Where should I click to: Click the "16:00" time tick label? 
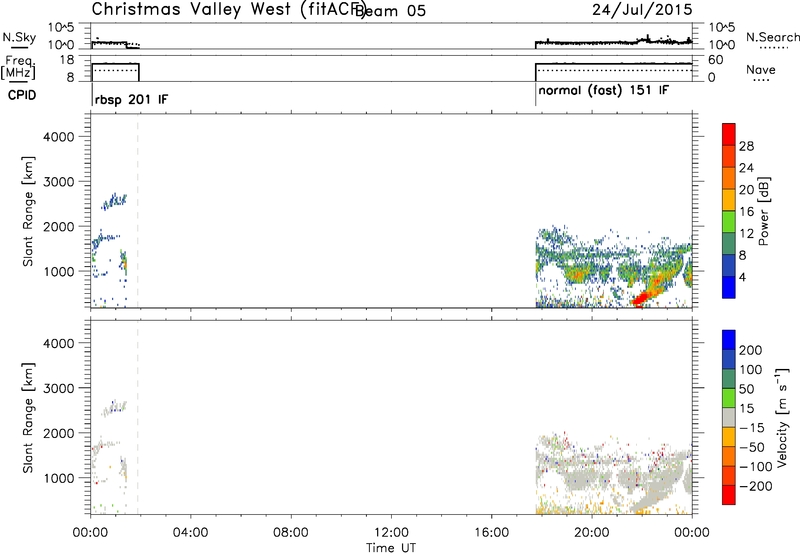pos(491,533)
